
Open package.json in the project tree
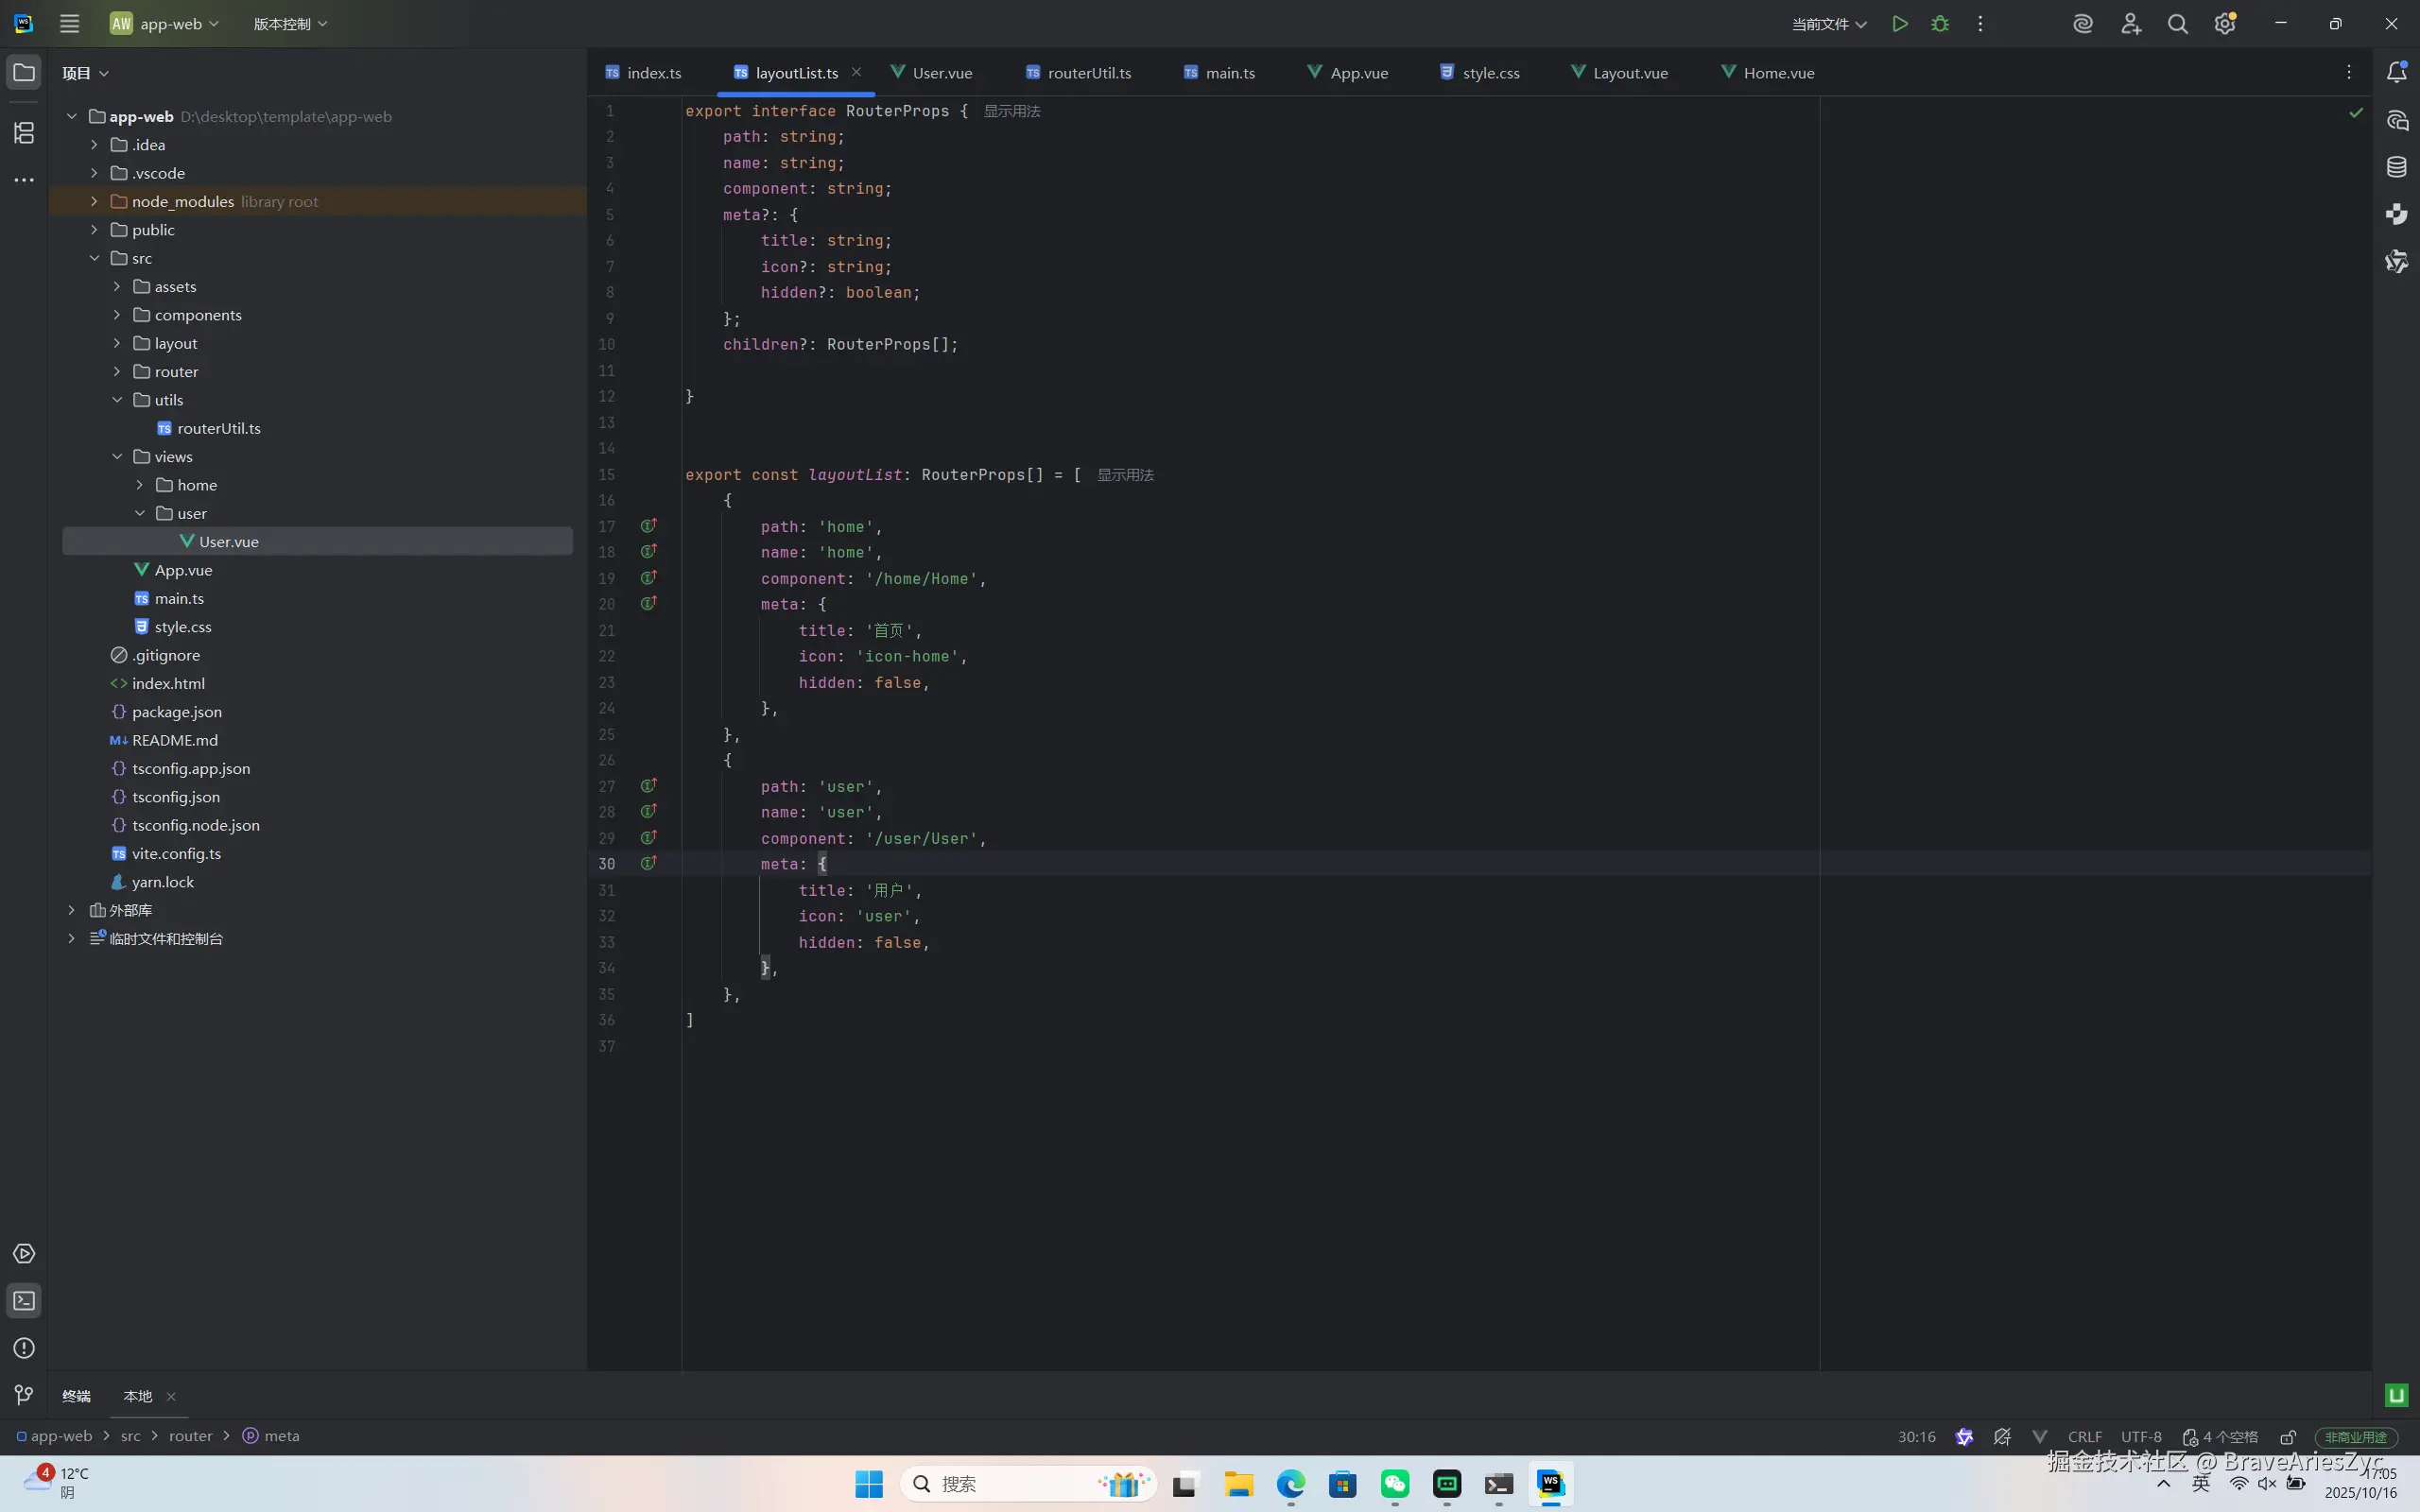(176, 712)
